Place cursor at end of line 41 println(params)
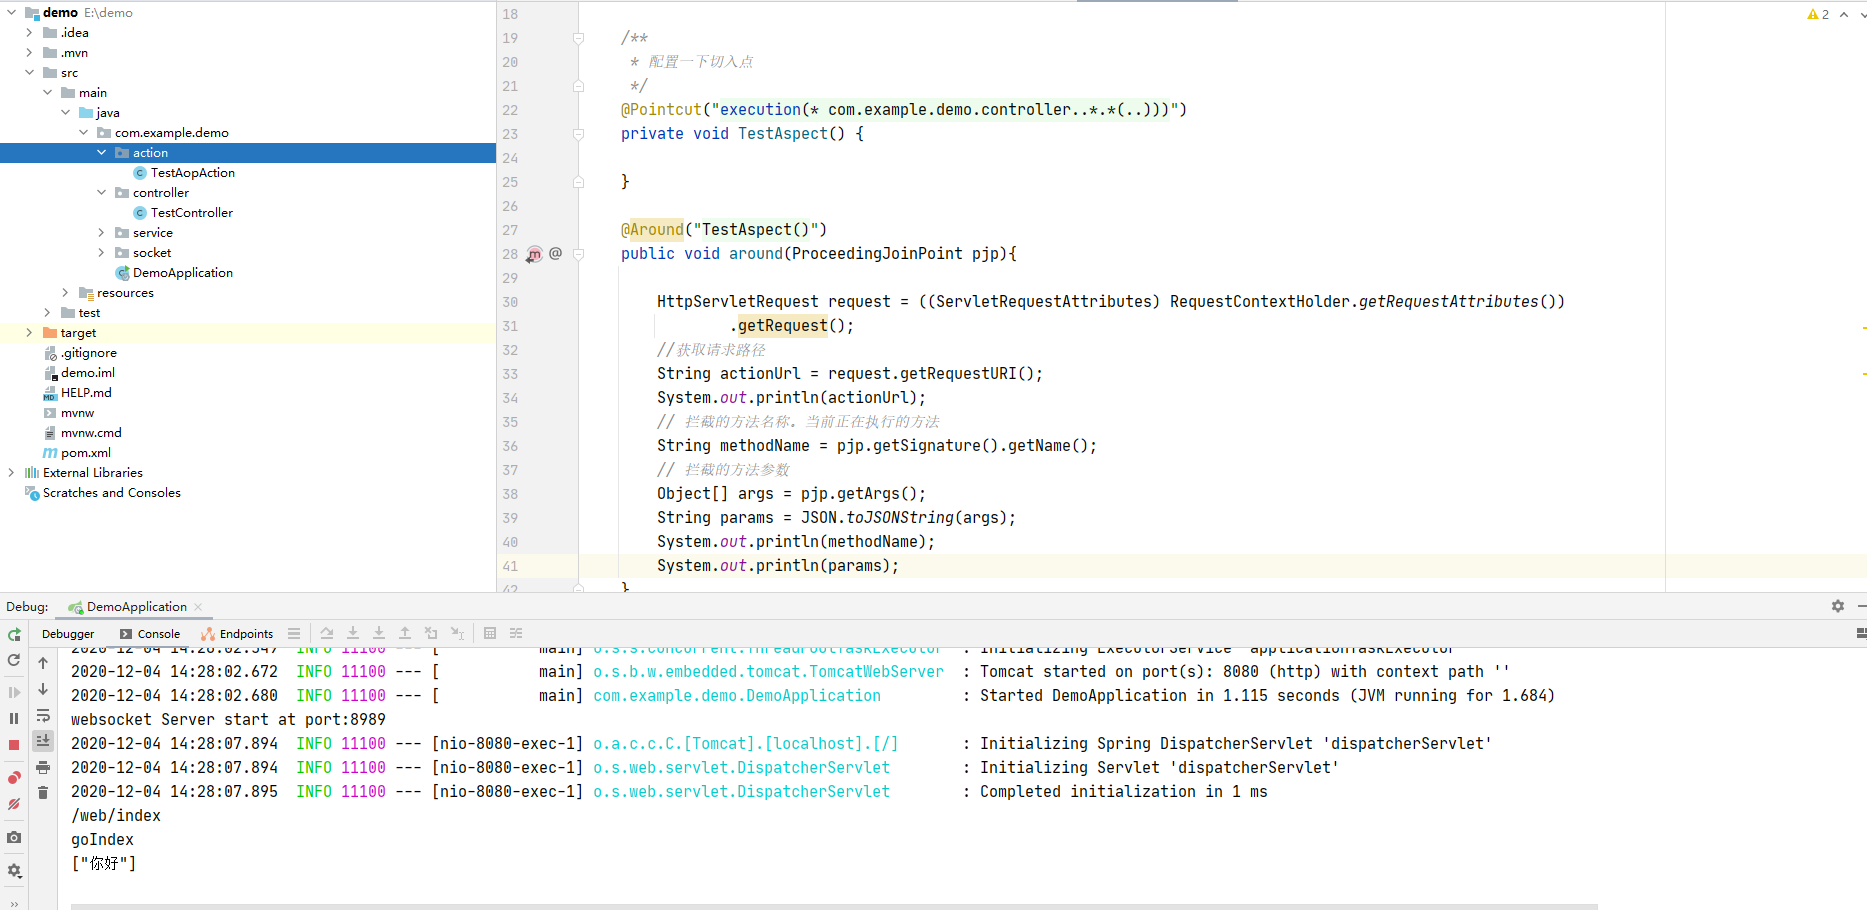The image size is (1867, 910). pos(900,566)
